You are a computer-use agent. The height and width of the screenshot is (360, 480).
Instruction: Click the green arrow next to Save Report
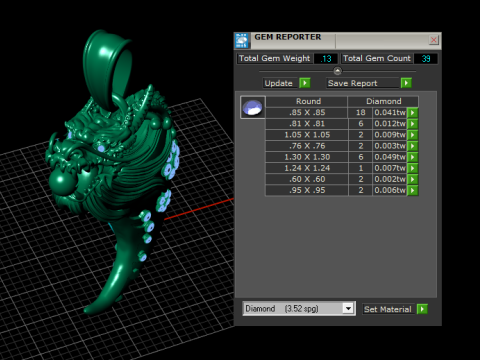point(406,83)
